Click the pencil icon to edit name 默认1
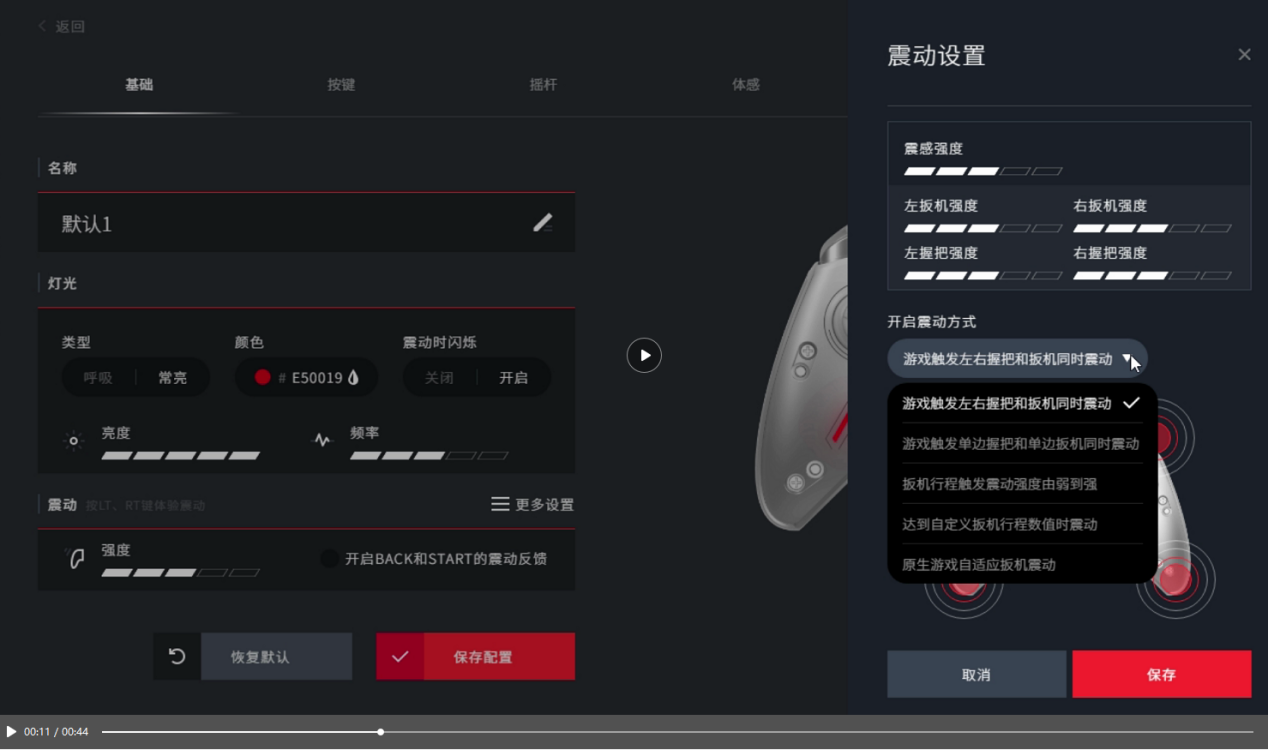The width and height of the screenshot is (1268, 750). point(542,223)
